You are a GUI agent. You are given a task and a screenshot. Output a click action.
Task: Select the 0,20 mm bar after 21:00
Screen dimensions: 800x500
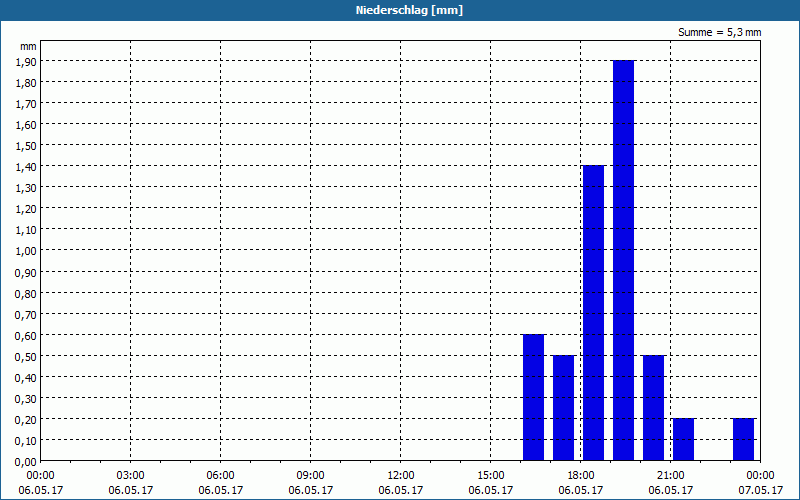point(684,440)
